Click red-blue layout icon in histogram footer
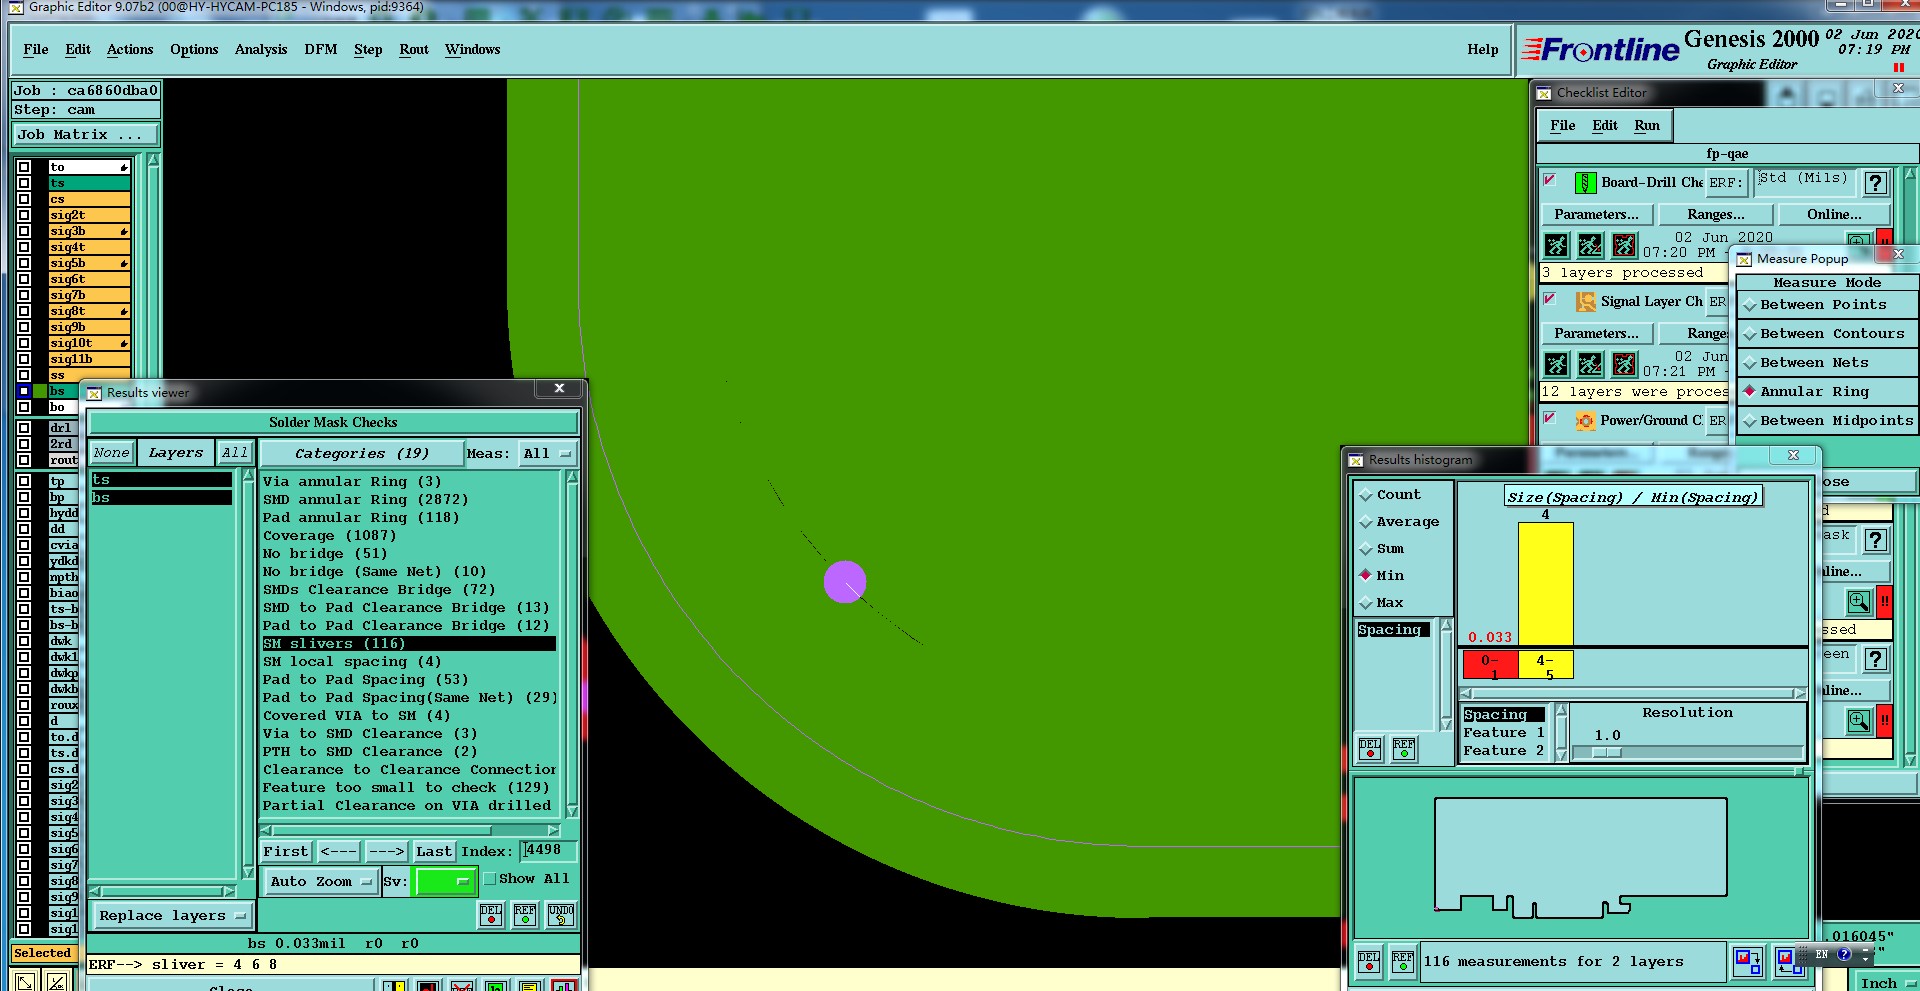The image size is (1920, 991). click(x=1748, y=962)
